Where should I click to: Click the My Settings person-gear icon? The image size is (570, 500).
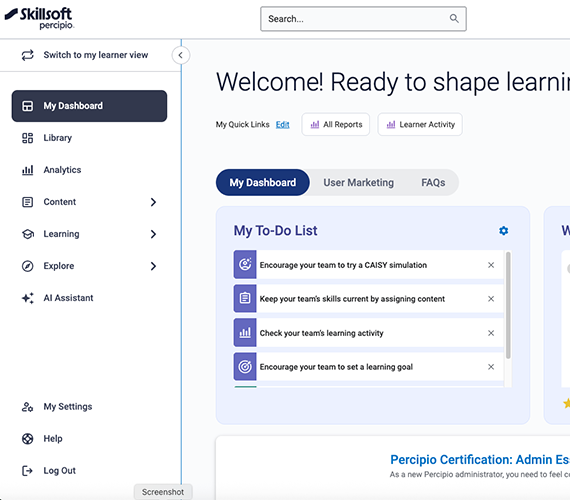28,407
